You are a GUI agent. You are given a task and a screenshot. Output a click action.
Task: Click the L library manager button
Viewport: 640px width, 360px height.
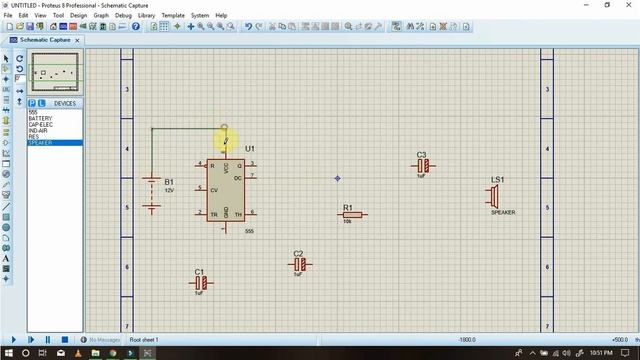pyautogui.click(x=41, y=103)
